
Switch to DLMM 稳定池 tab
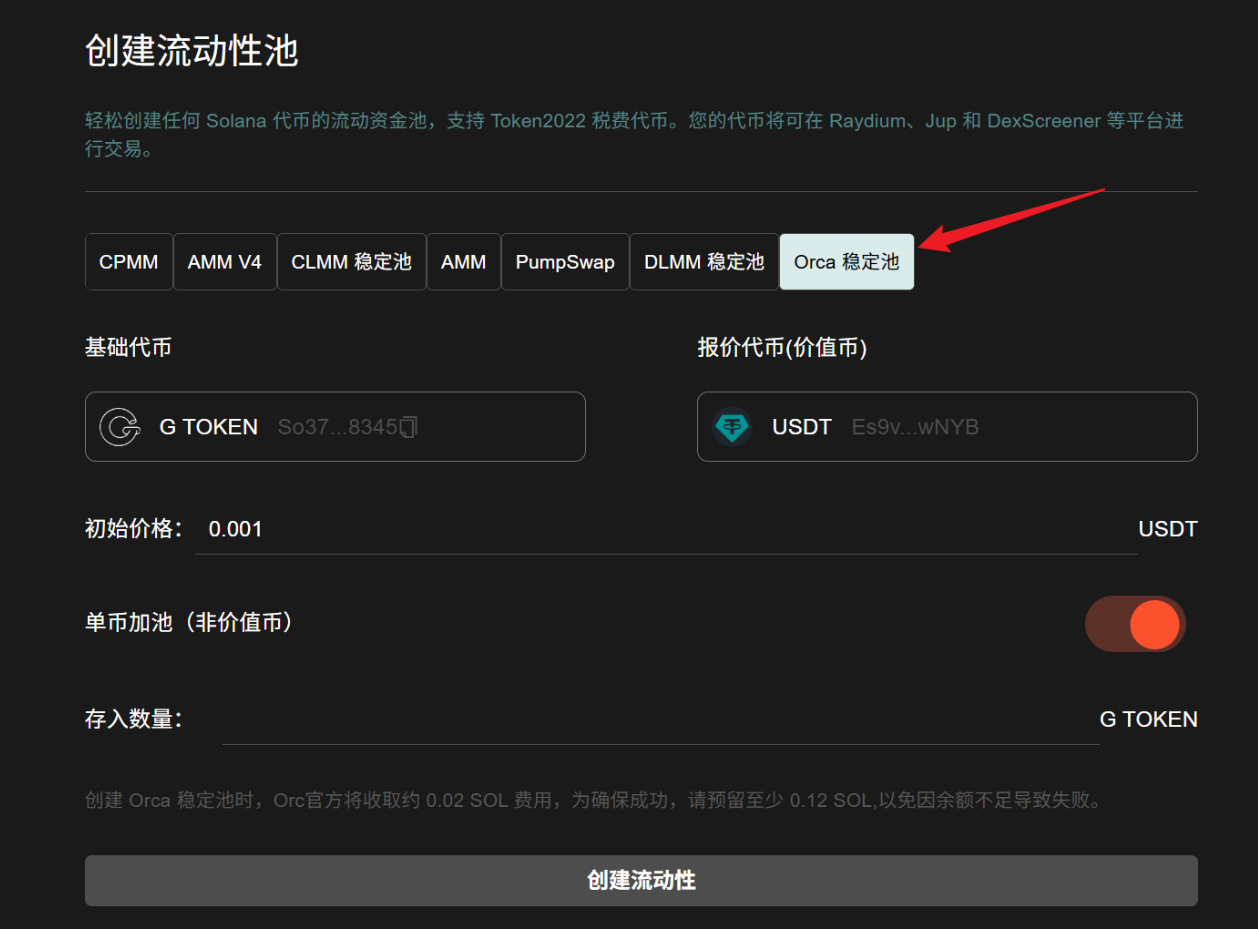pos(704,262)
